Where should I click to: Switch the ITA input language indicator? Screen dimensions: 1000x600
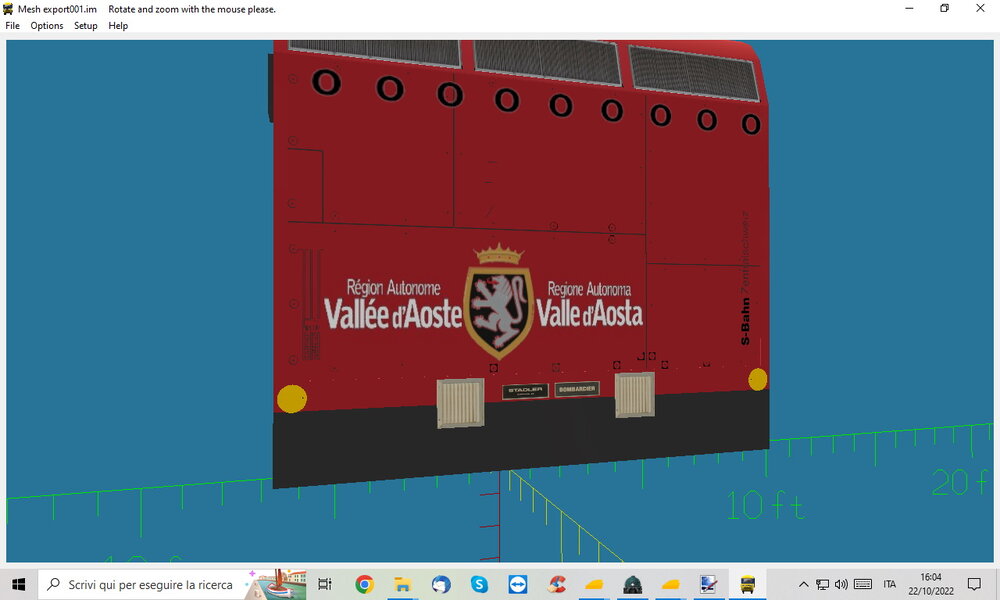(890, 584)
